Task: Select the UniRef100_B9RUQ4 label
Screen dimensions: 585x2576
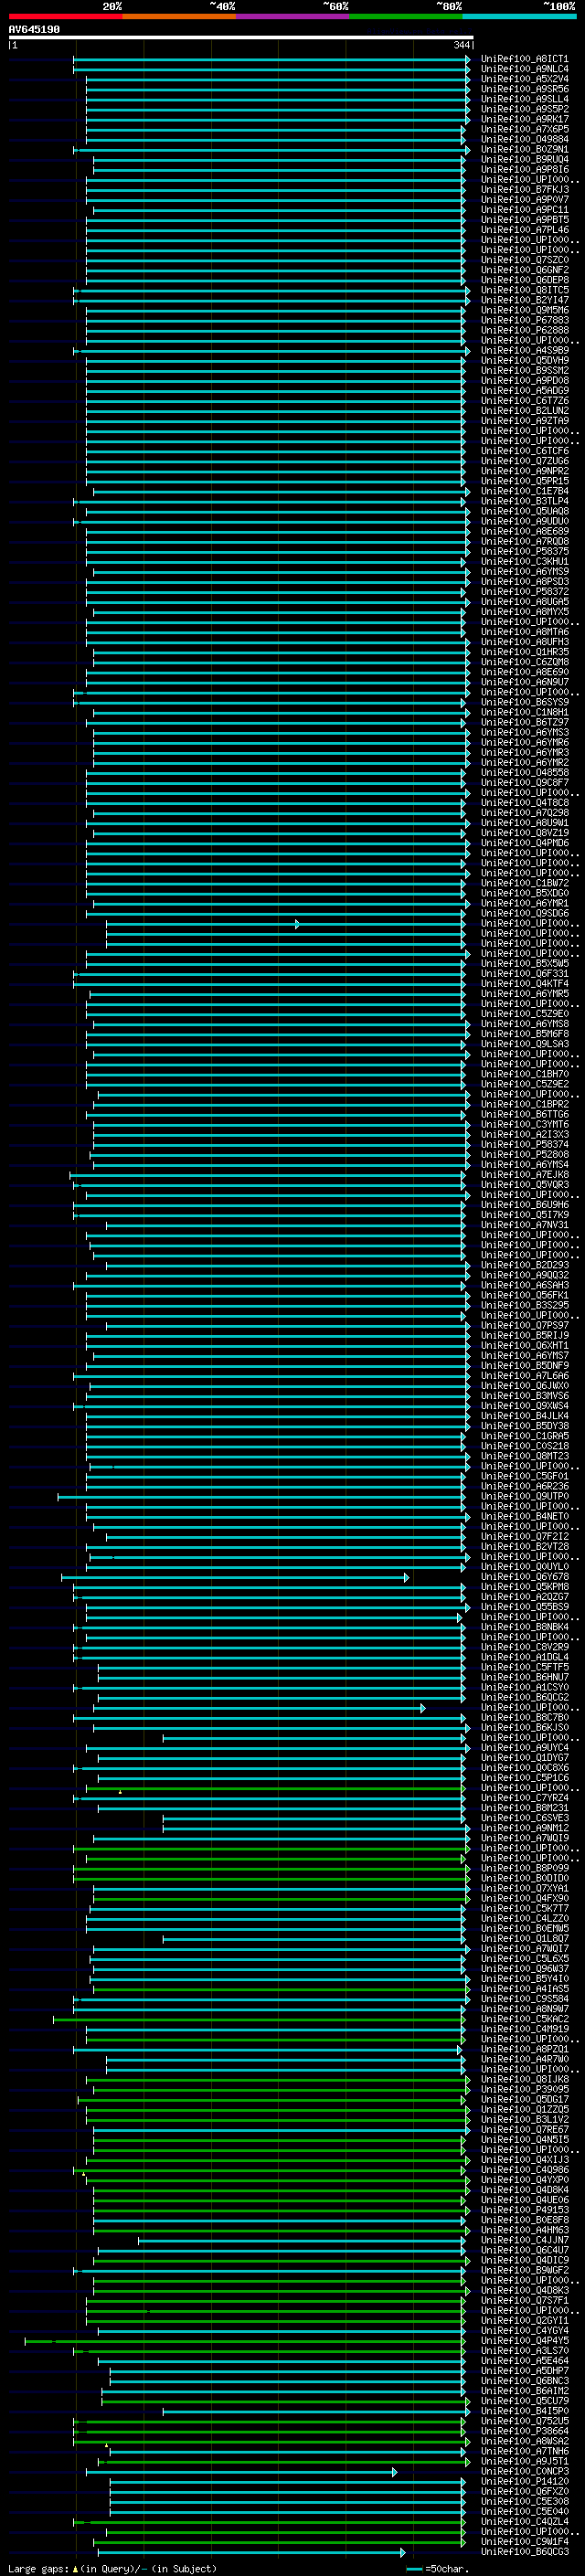Action: [524, 159]
